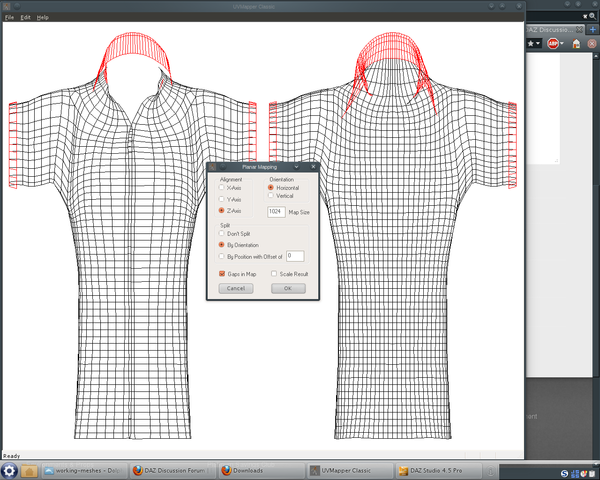
Task: Select By Position with Offset option
Action: [221, 256]
